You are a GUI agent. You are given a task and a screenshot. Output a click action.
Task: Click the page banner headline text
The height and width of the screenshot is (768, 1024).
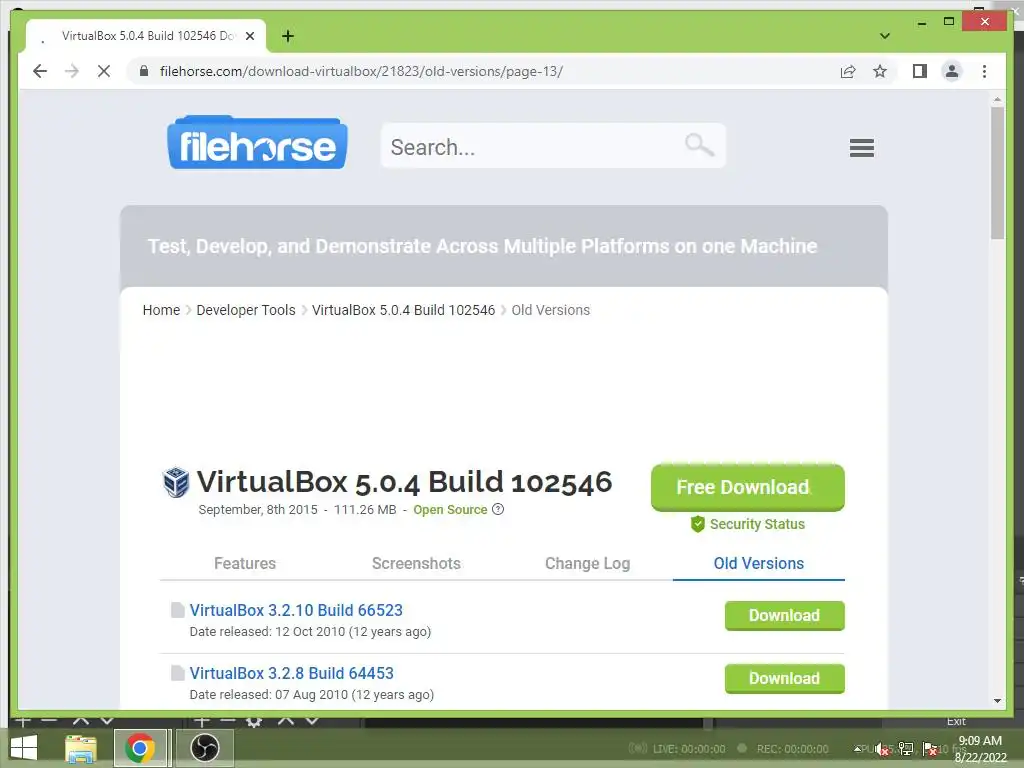coord(482,246)
